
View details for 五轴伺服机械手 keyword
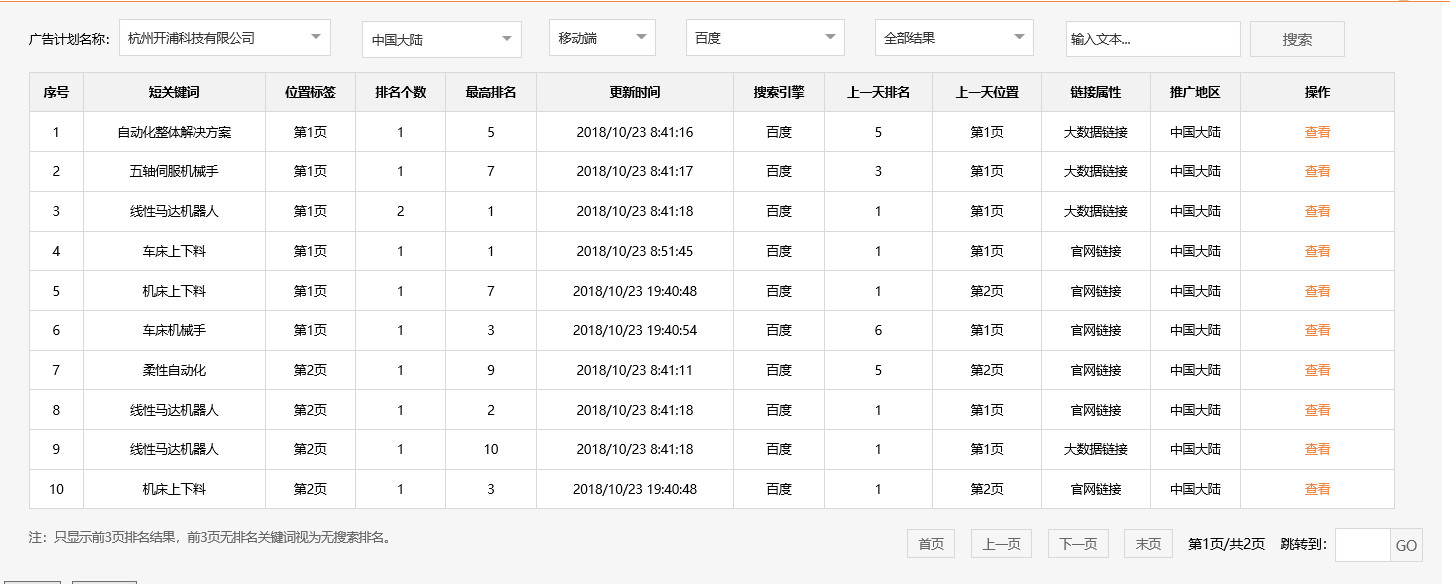[1318, 171]
